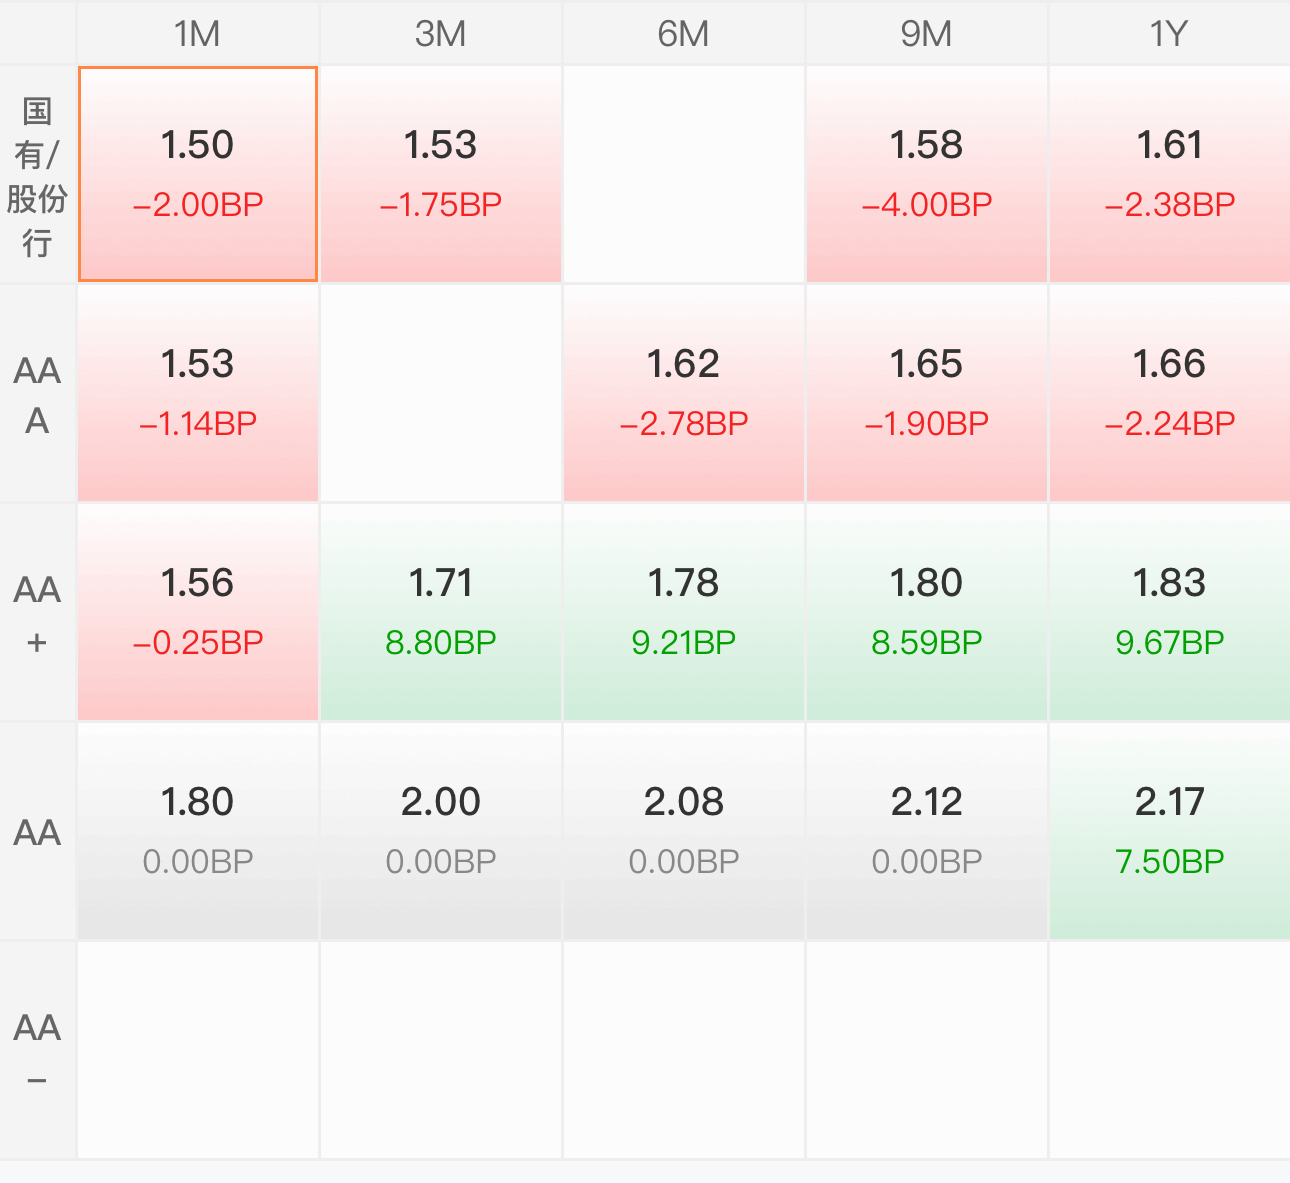Select the gray 2.08 cell

[684, 831]
